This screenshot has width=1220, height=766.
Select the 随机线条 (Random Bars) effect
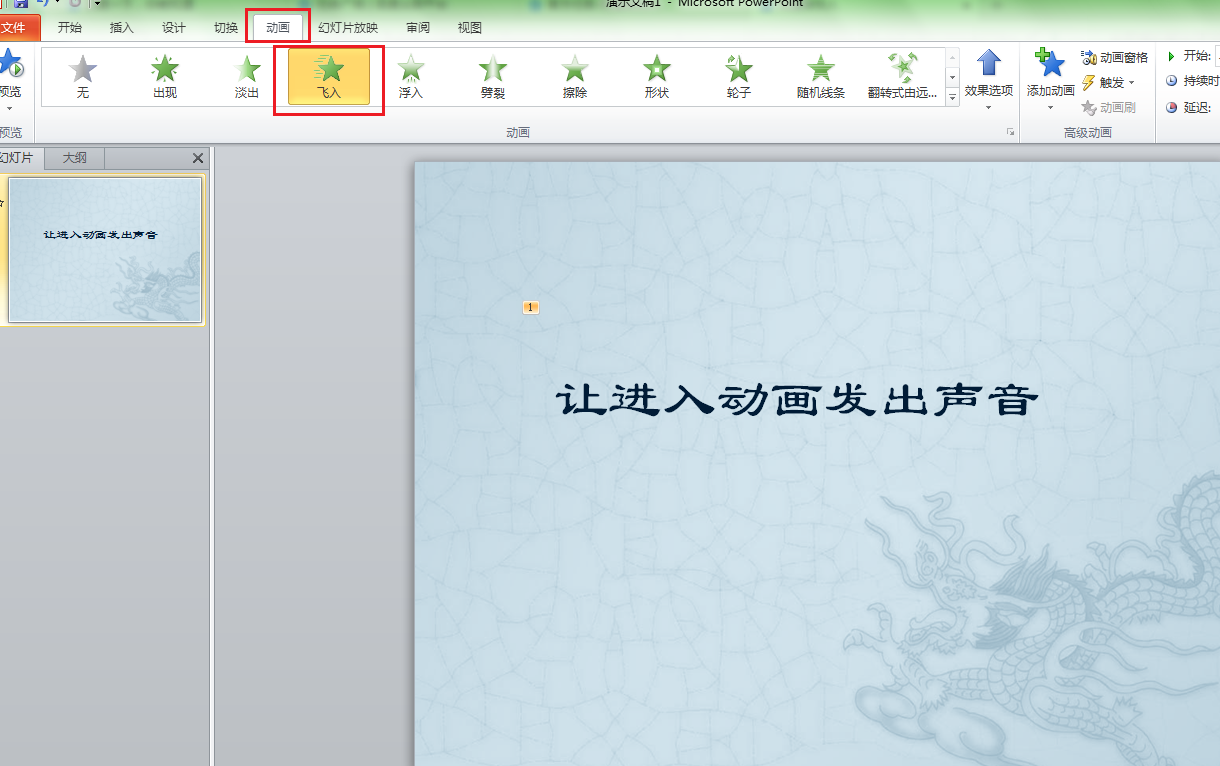tap(819, 77)
